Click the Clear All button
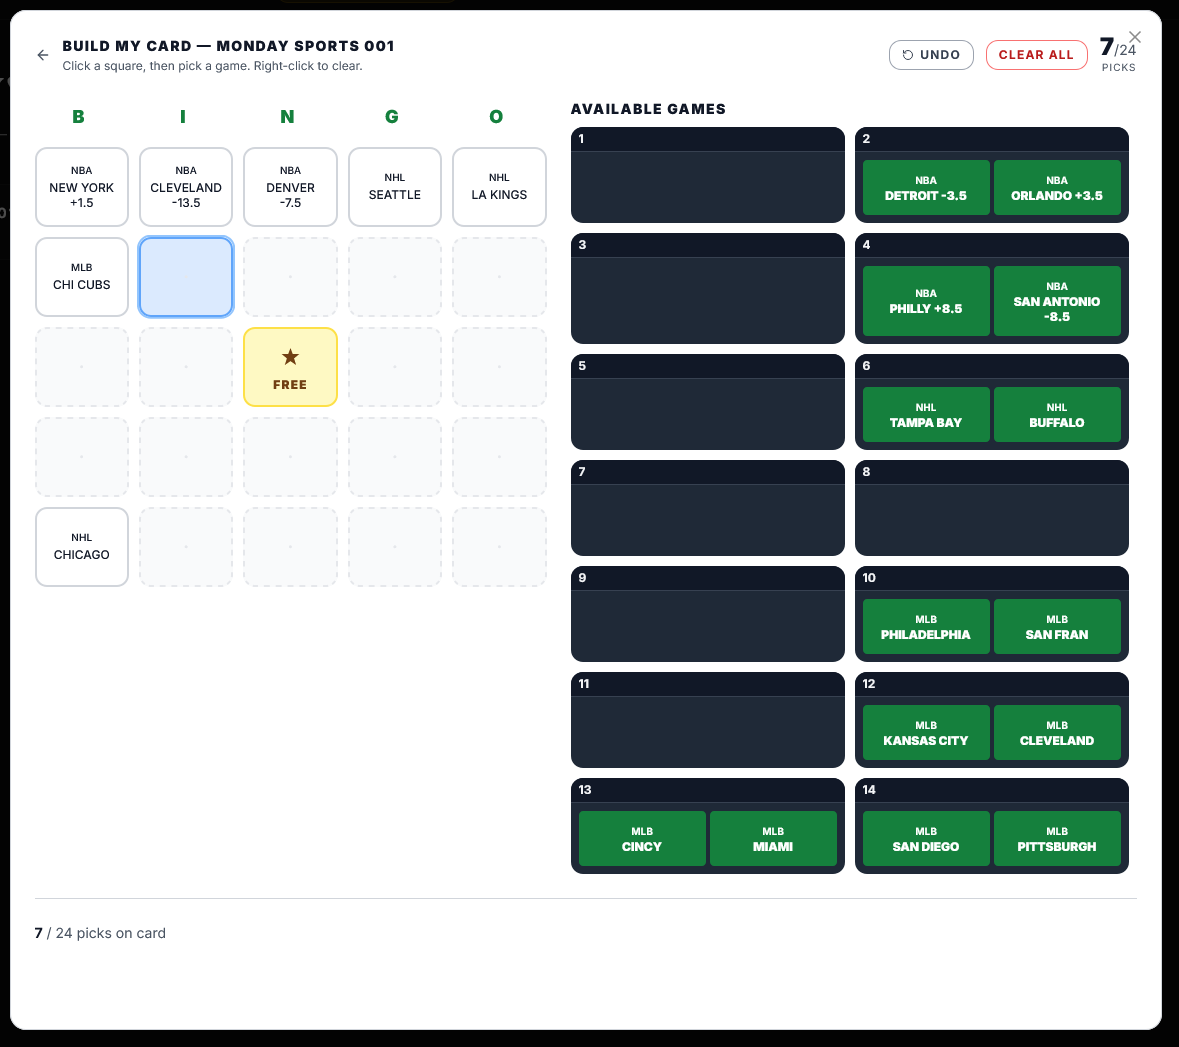Viewport: 1179px width, 1047px height. point(1035,55)
